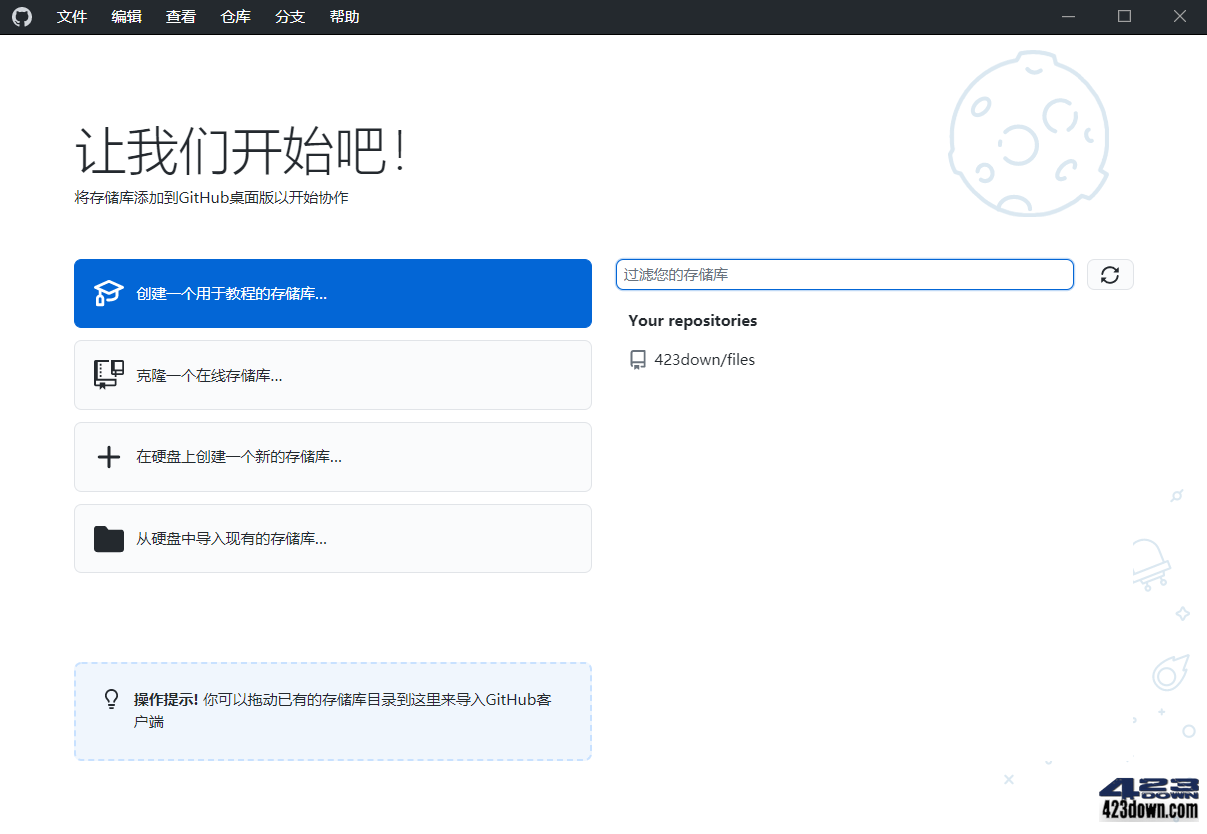Click the refresh repositories icon
Screen dimensions: 1207x834
[x=1110, y=274]
